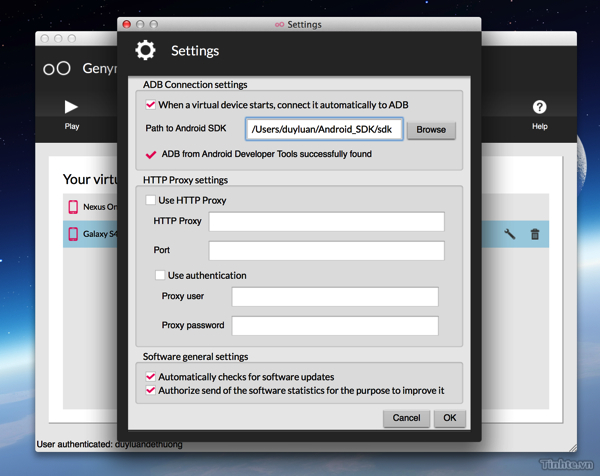
Task: Click into the Proxy password field
Action: (335, 325)
